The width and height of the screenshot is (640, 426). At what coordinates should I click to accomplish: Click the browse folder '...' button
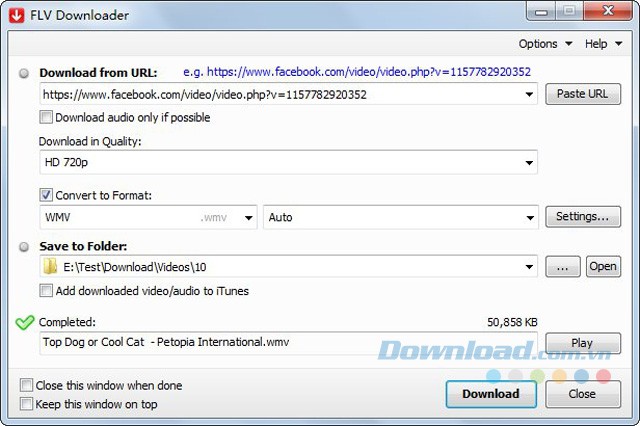click(563, 267)
